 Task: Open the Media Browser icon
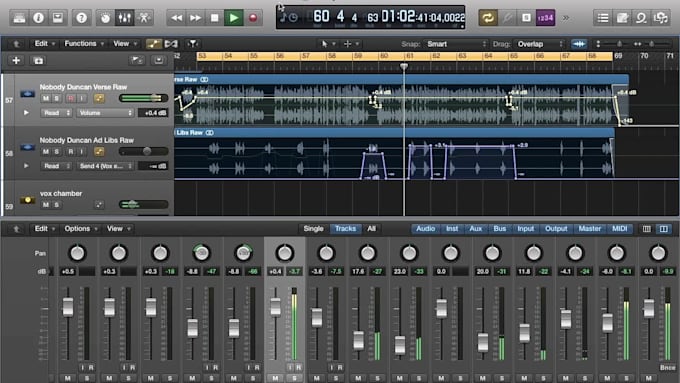pos(660,18)
